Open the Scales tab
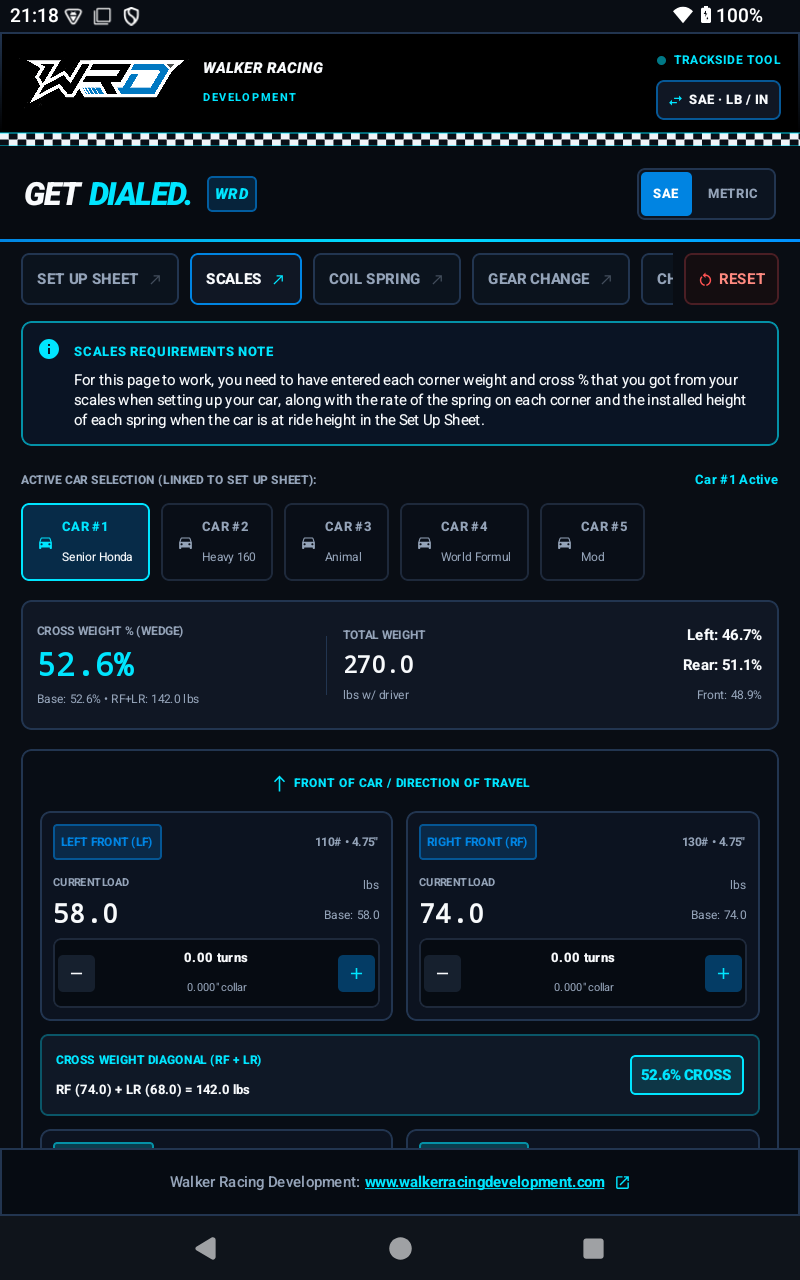The height and width of the screenshot is (1280, 800). click(x=246, y=279)
